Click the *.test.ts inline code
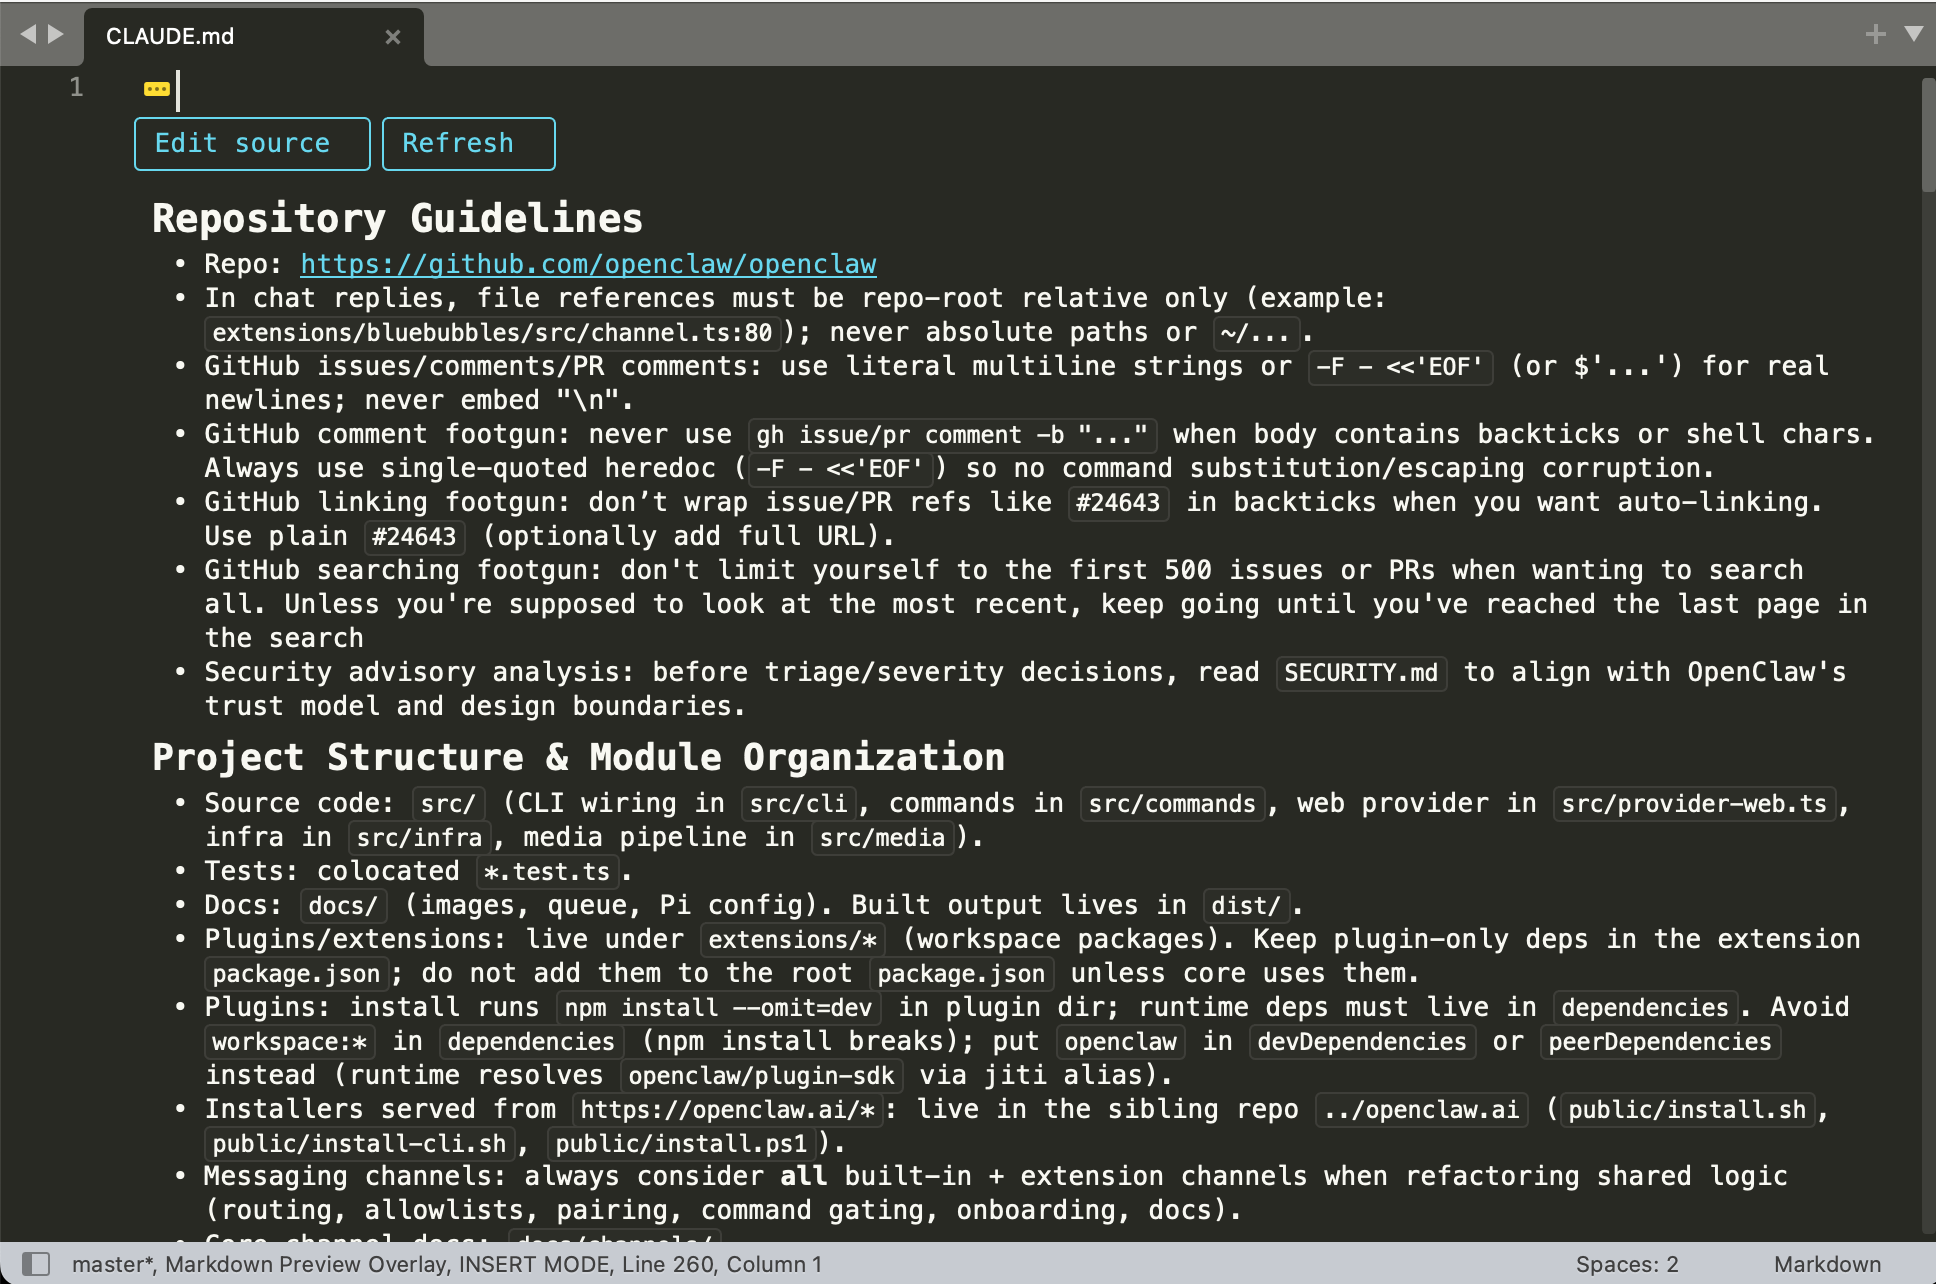 click(x=547, y=872)
